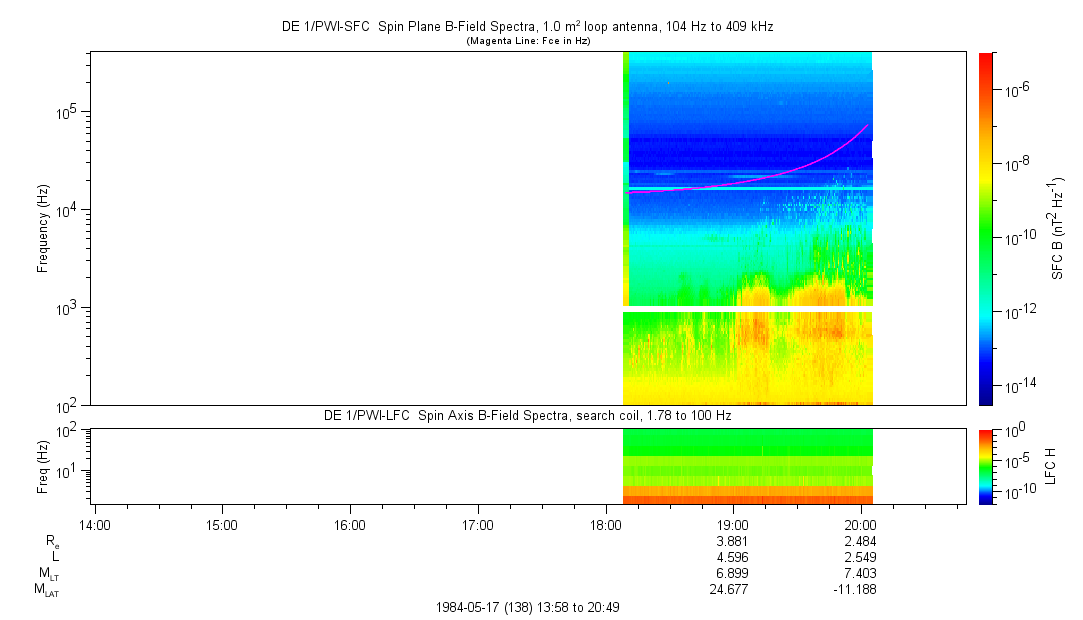This screenshot has width=1083, height=620.
Task: Select the 19:00 time axis tick label
Action: pos(733,524)
